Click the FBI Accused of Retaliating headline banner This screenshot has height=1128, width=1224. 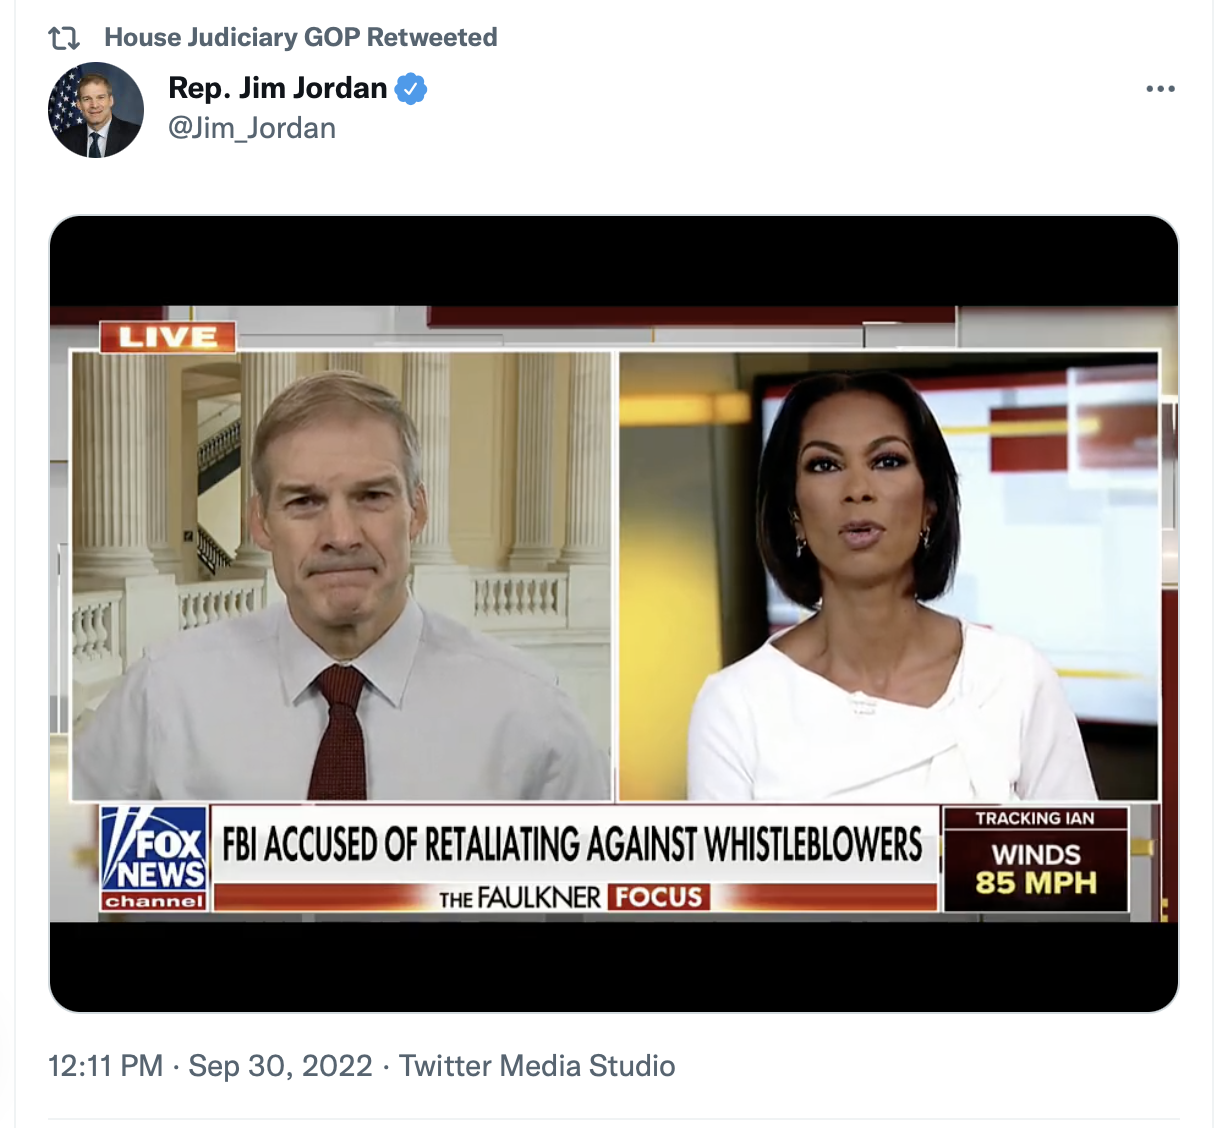click(573, 844)
